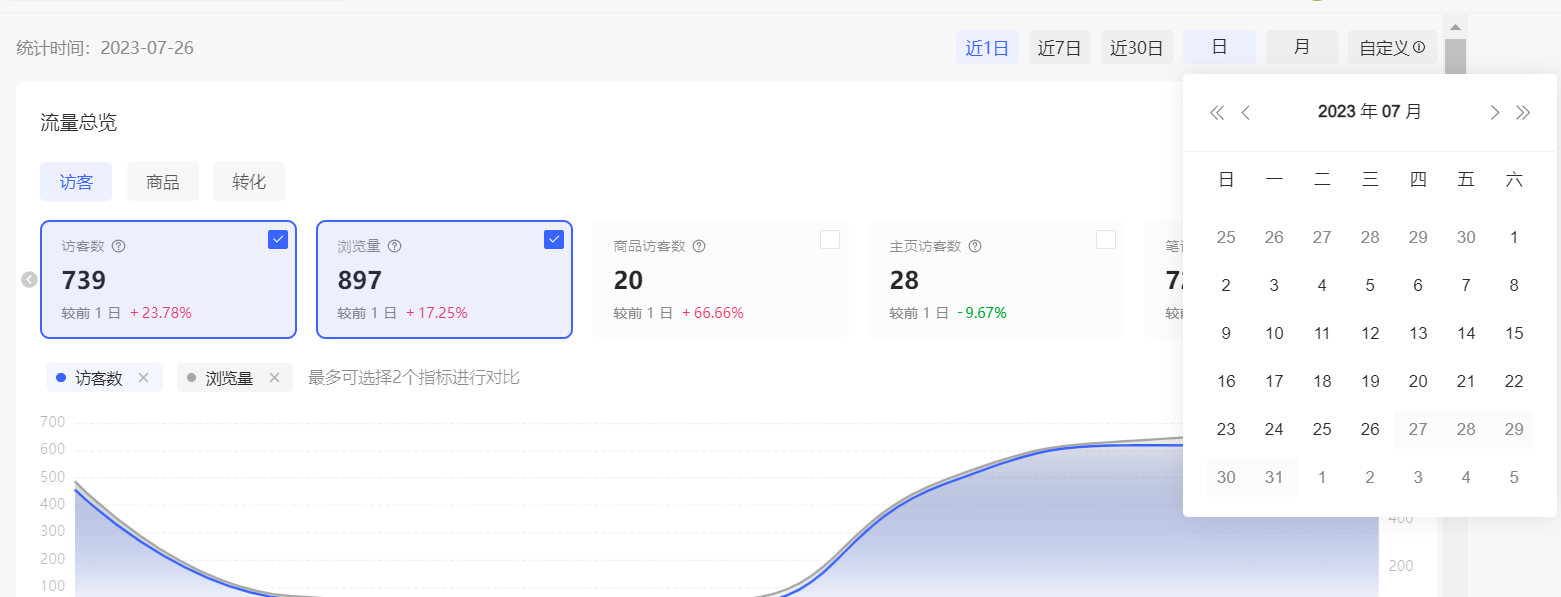The width and height of the screenshot is (1561, 597).
Task: Advance calendar to next month
Action: pos(1494,112)
